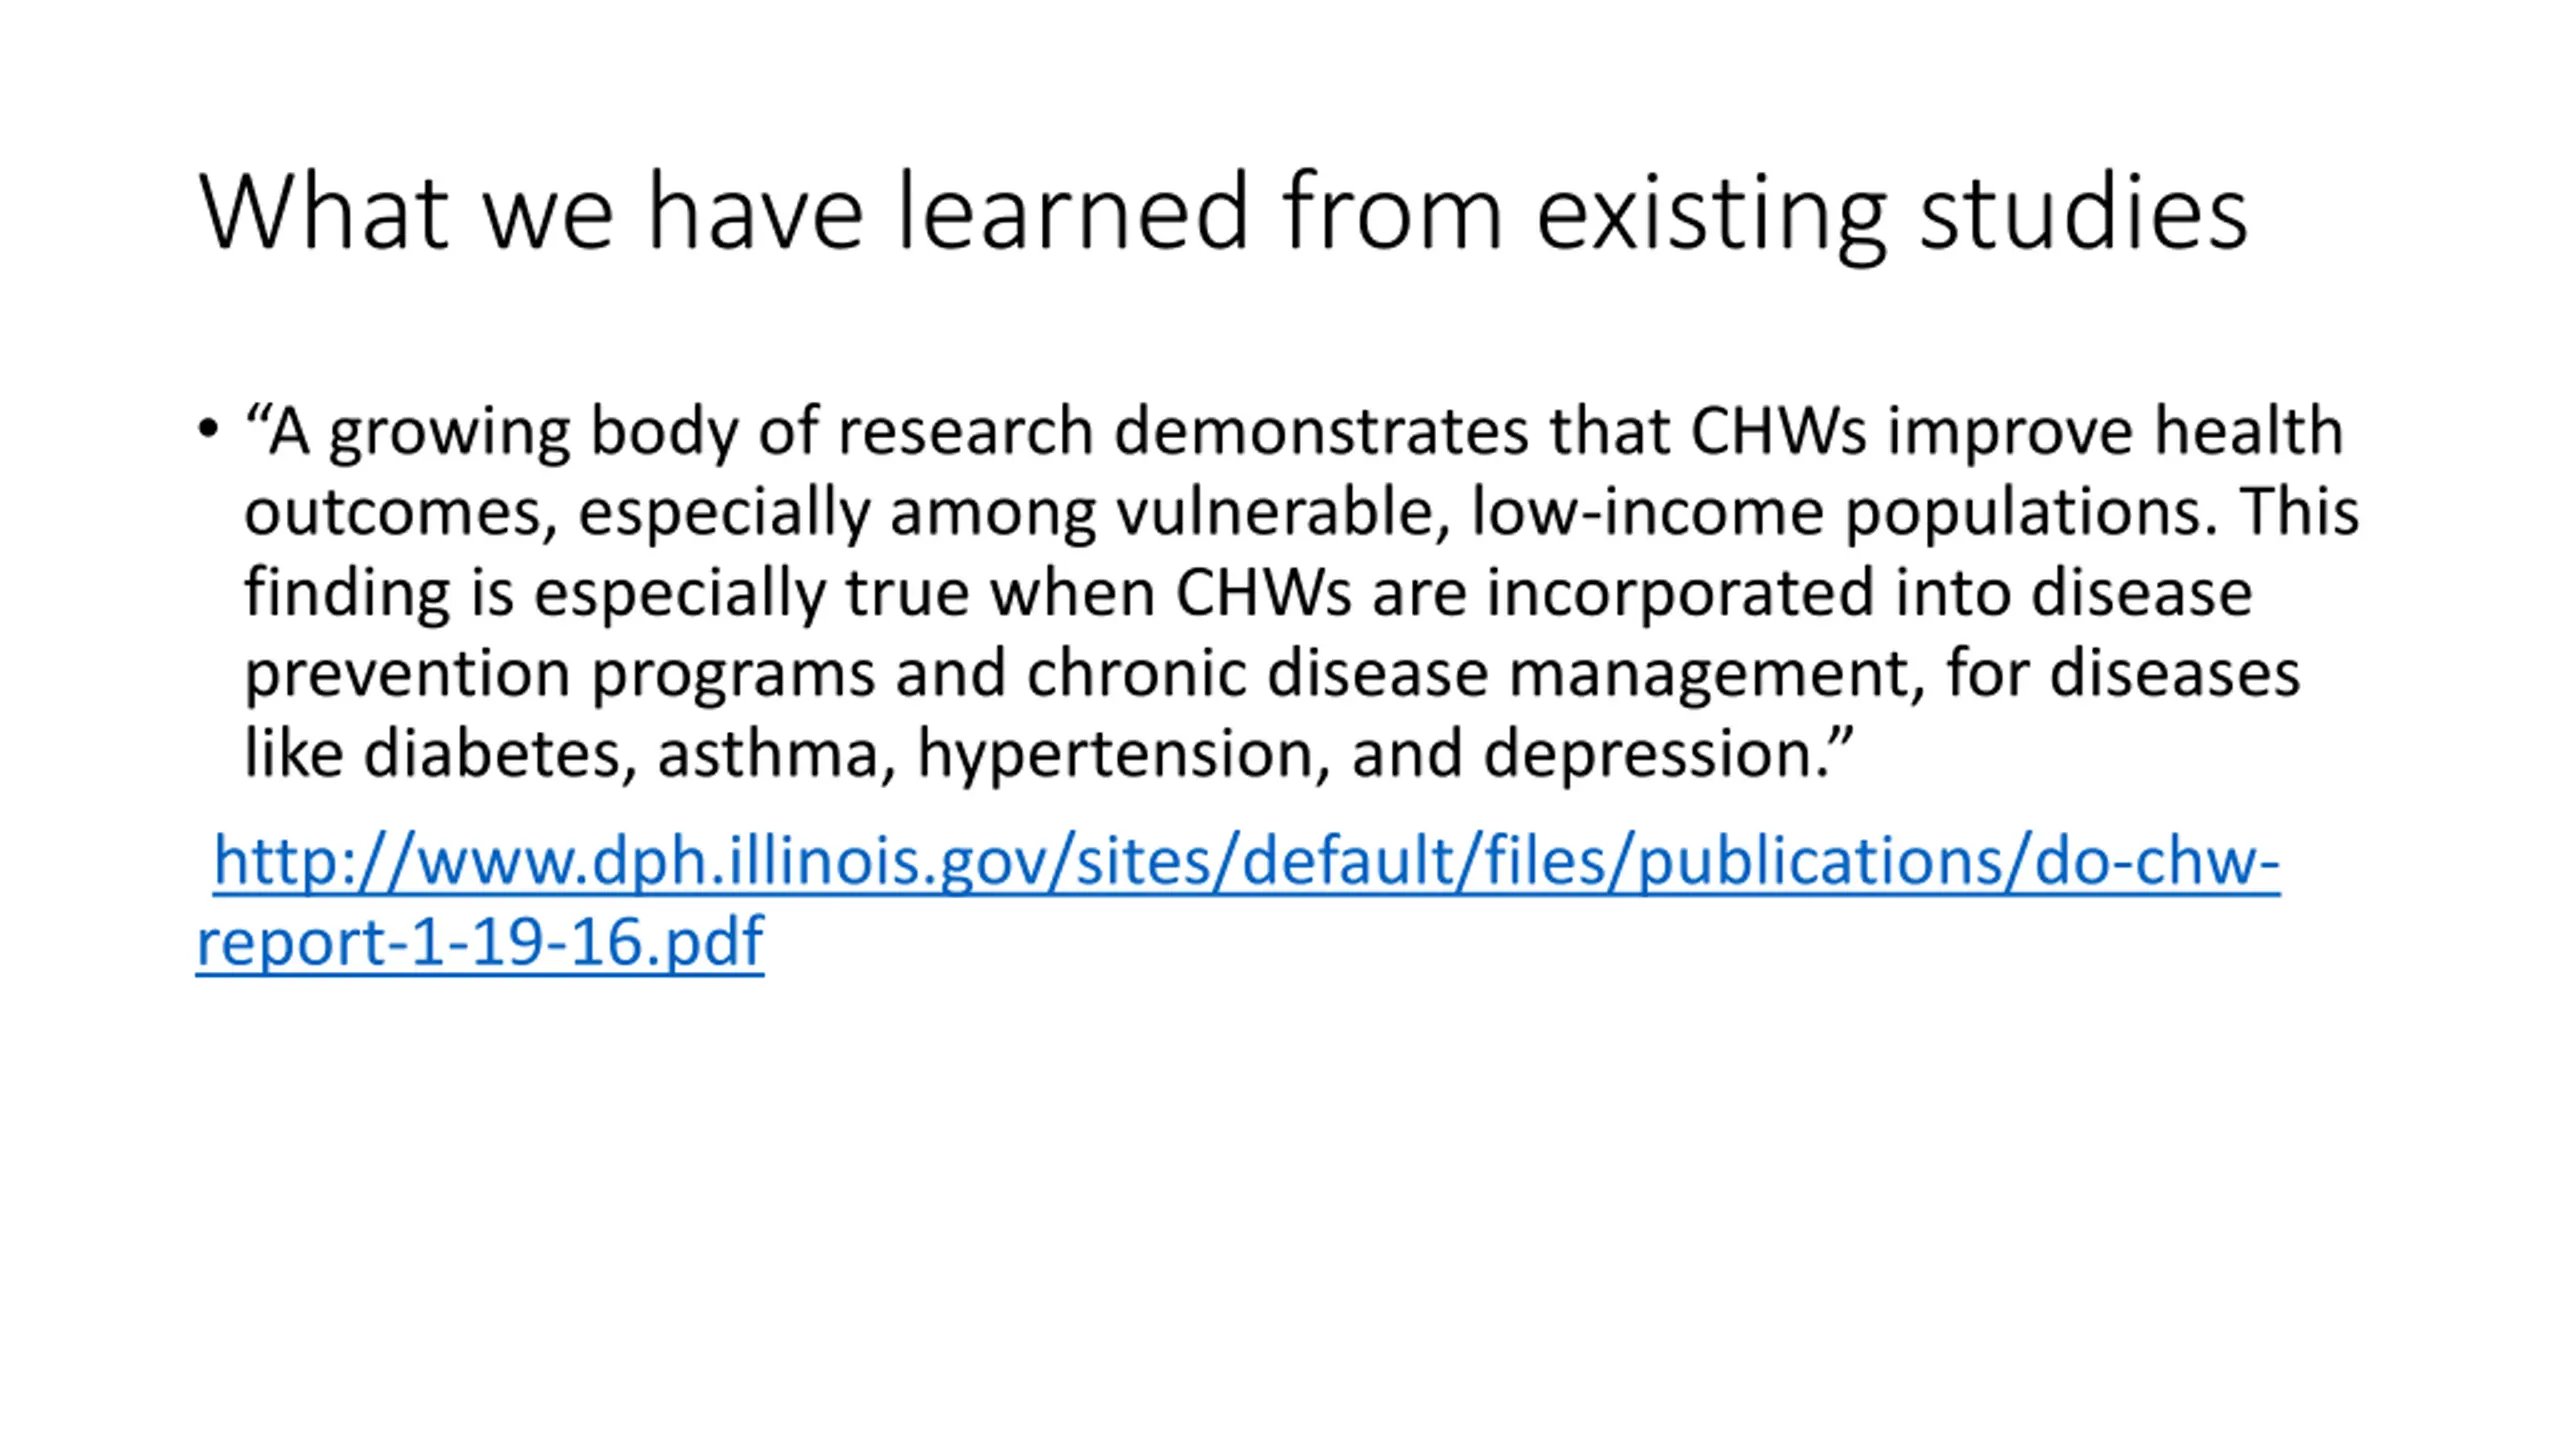Click the bullet point marker before the quote
Viewport: 2560px width, 1440px height.
(208, 430)
